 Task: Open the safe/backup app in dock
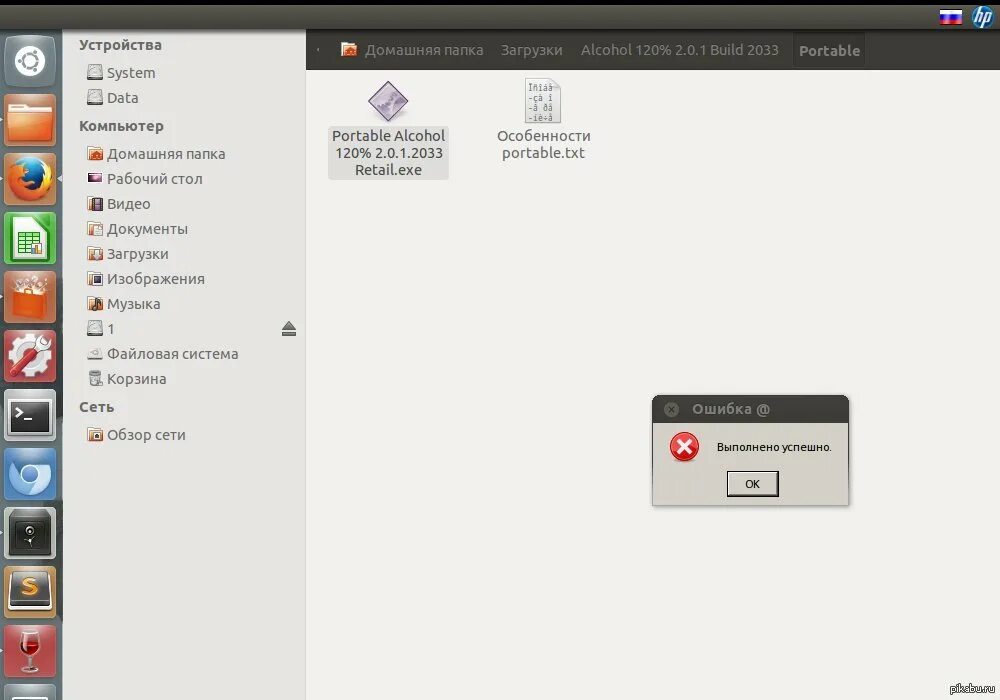(x=30, y=533)
